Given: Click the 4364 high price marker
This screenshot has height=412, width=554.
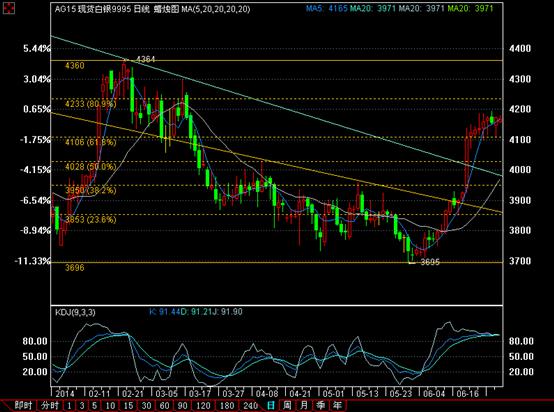Looking at the screenshot, I should pos(146,59).
